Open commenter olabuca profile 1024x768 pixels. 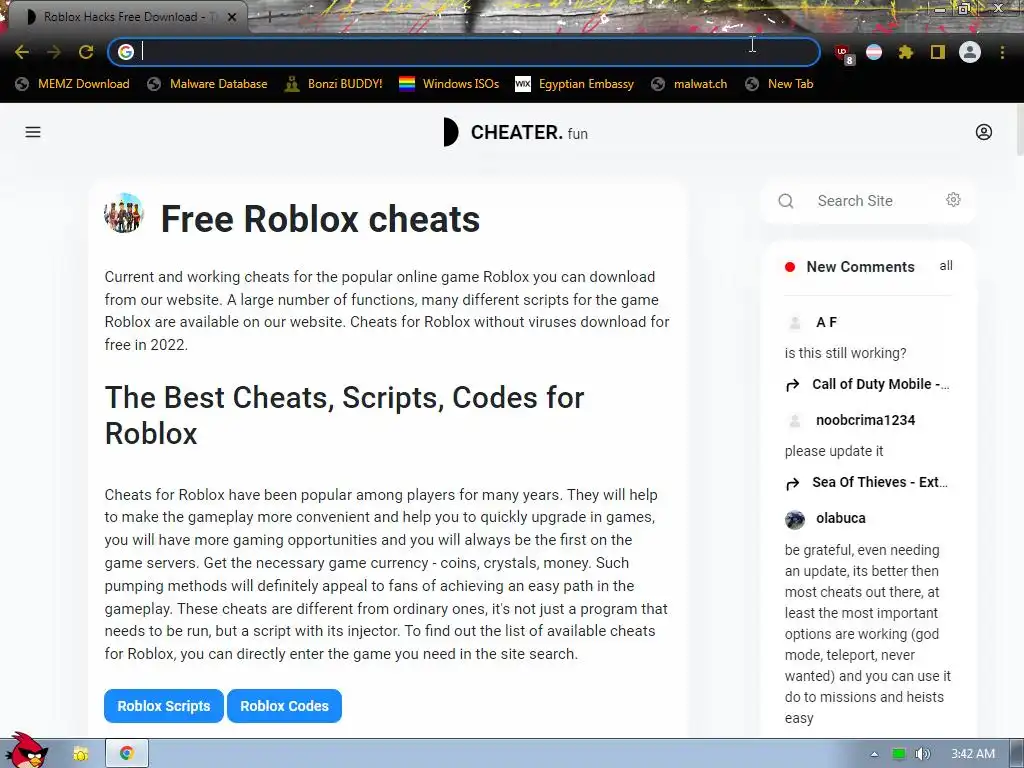pyautogui.click(x=840, y=518)
